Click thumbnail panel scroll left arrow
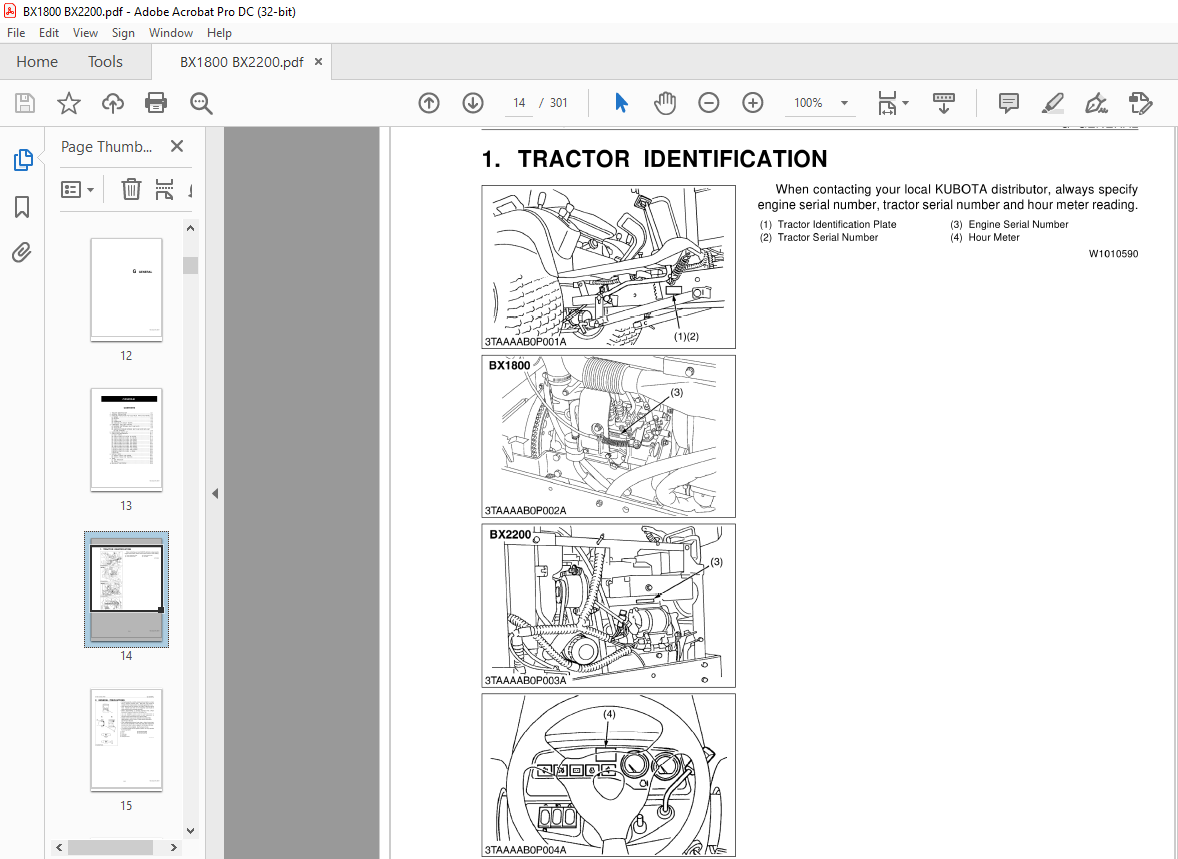Viewport: 1178px width, 859px height. click(59, 847)
